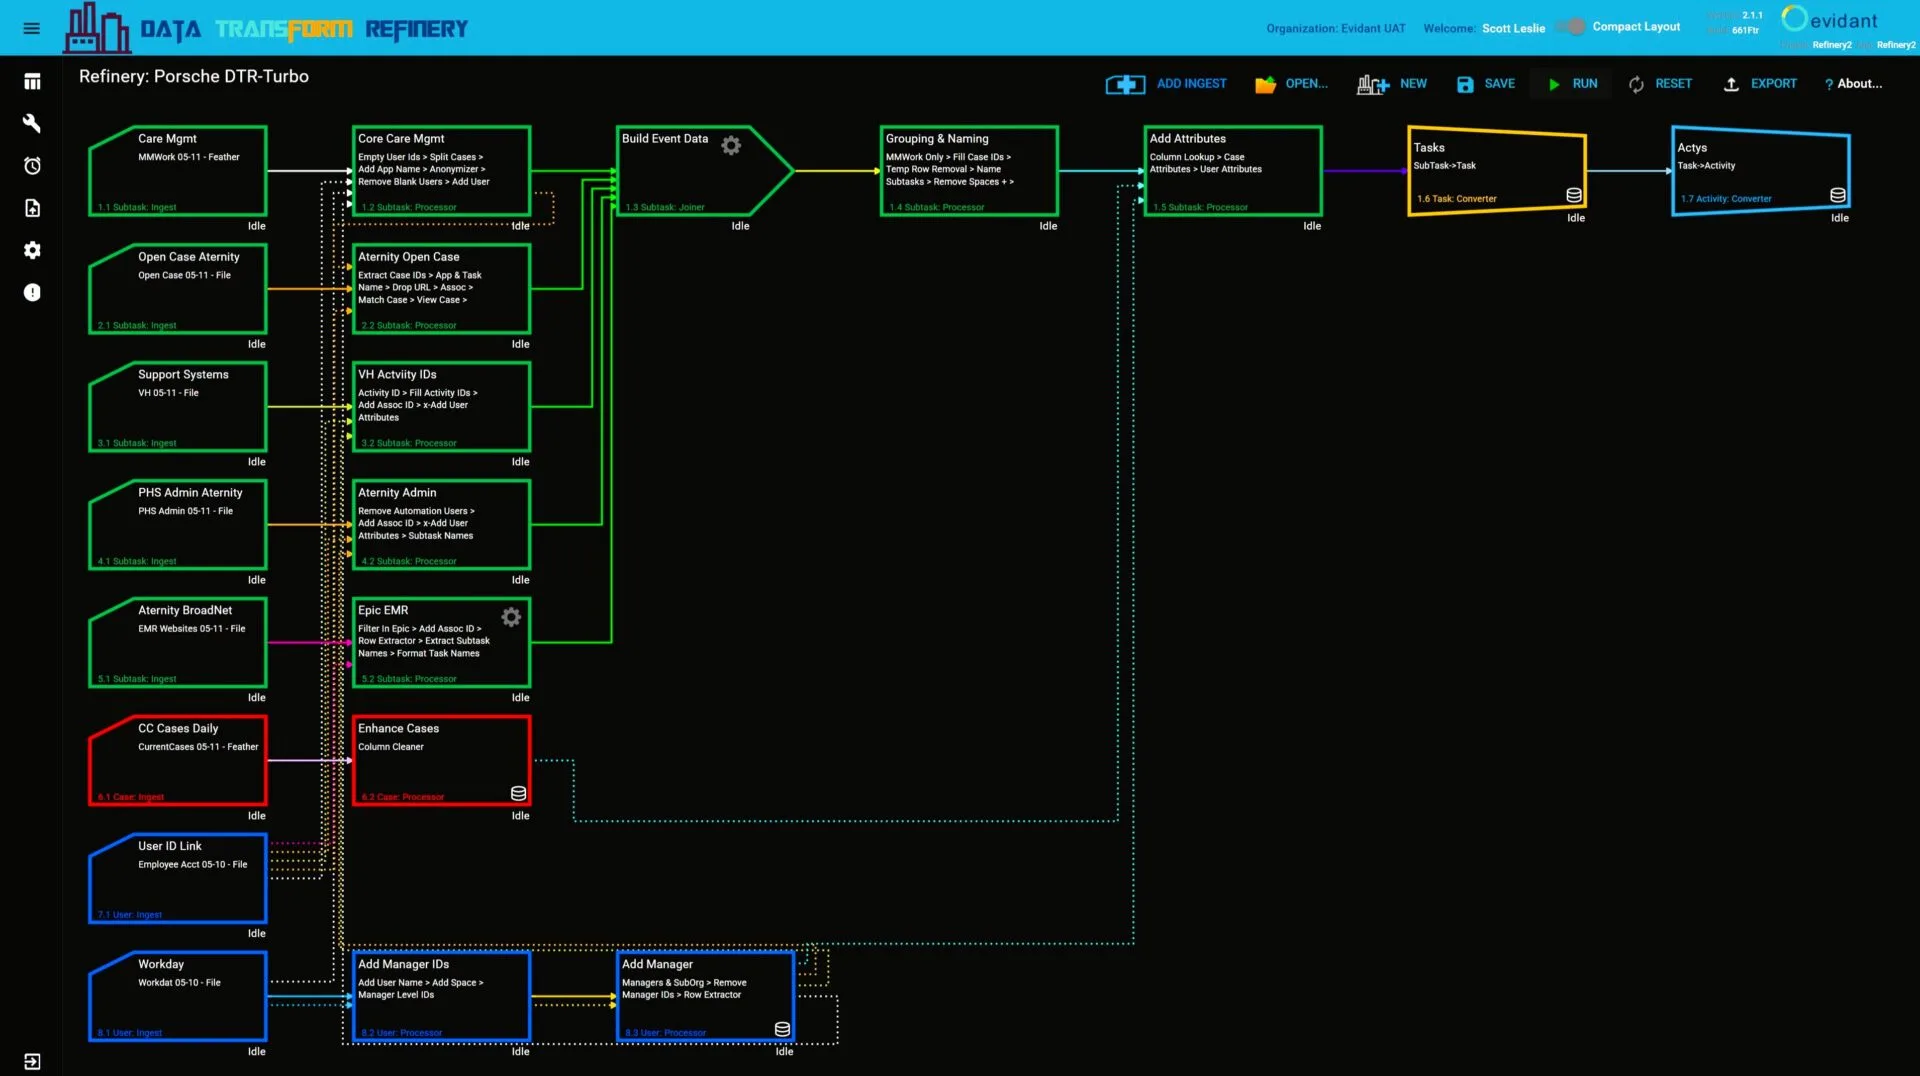Click the dashboard table icon in sidebar

(x=32, y=82)
